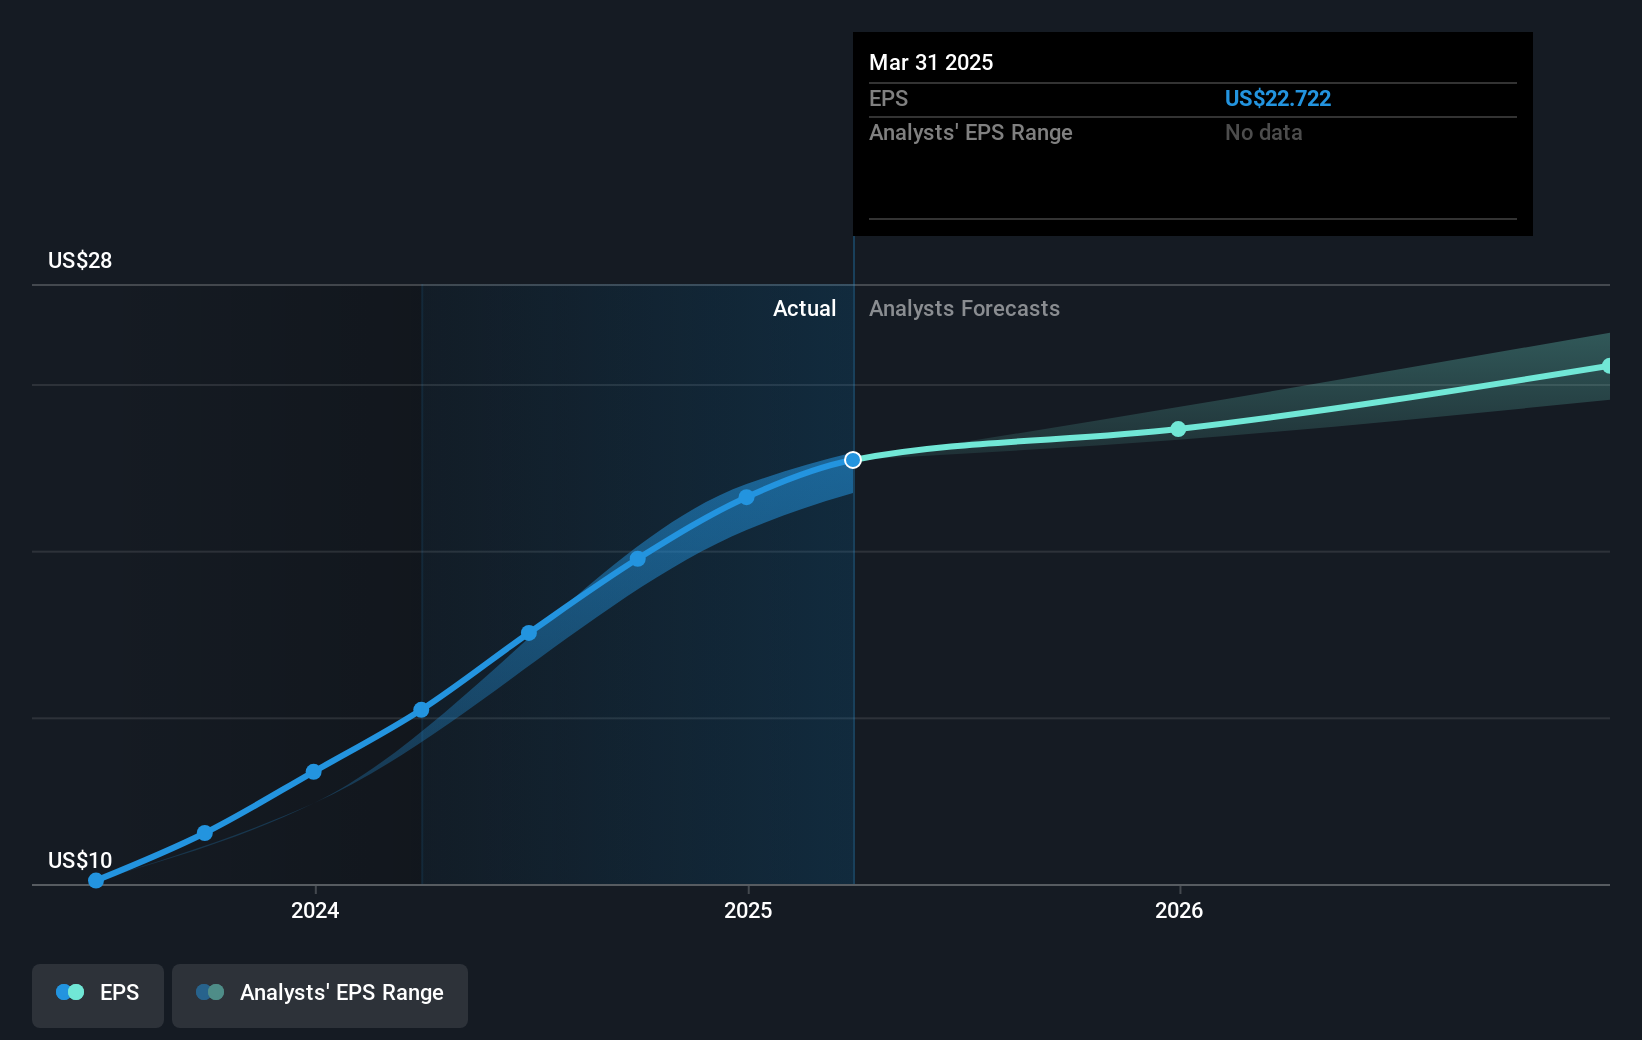
Task: Click the Analysts Forecasts section label
Action: click(964, 309)
